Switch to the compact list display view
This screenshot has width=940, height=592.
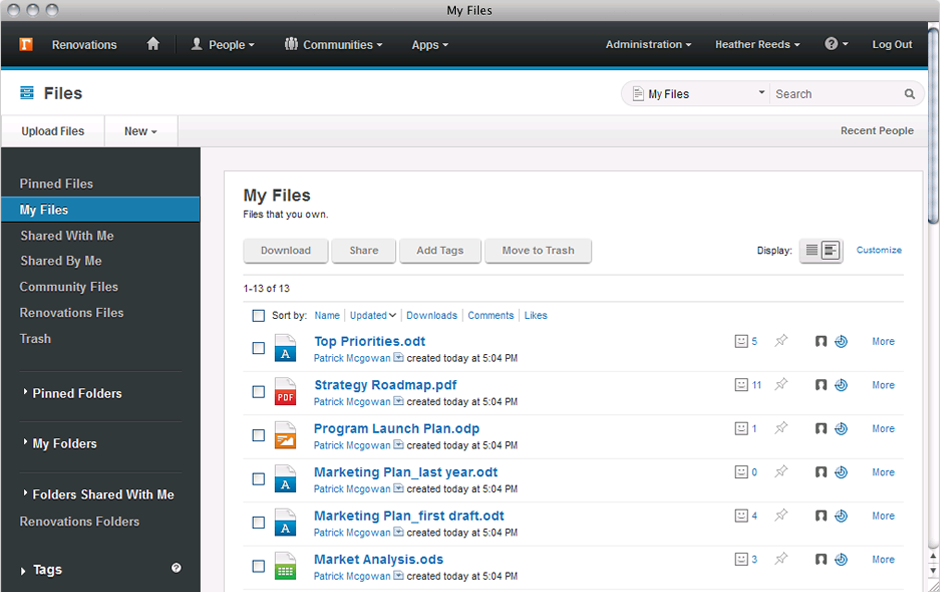pos(811,251)
